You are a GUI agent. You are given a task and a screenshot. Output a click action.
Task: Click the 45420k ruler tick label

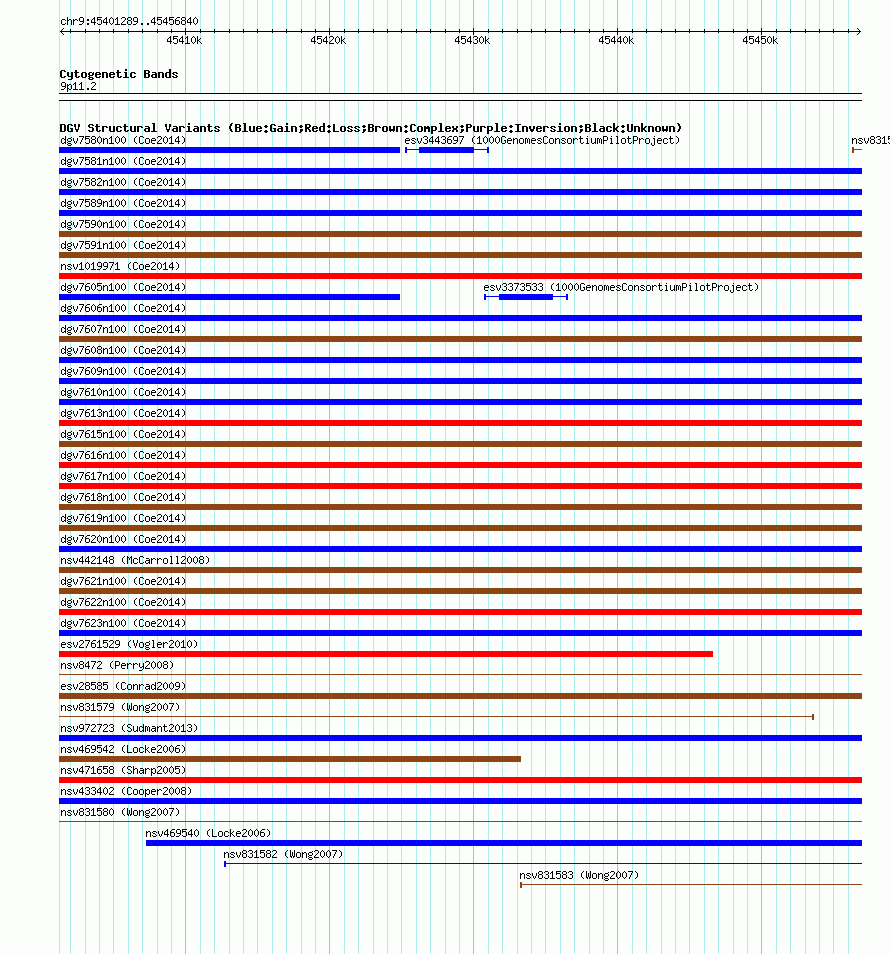coord(328,40)
